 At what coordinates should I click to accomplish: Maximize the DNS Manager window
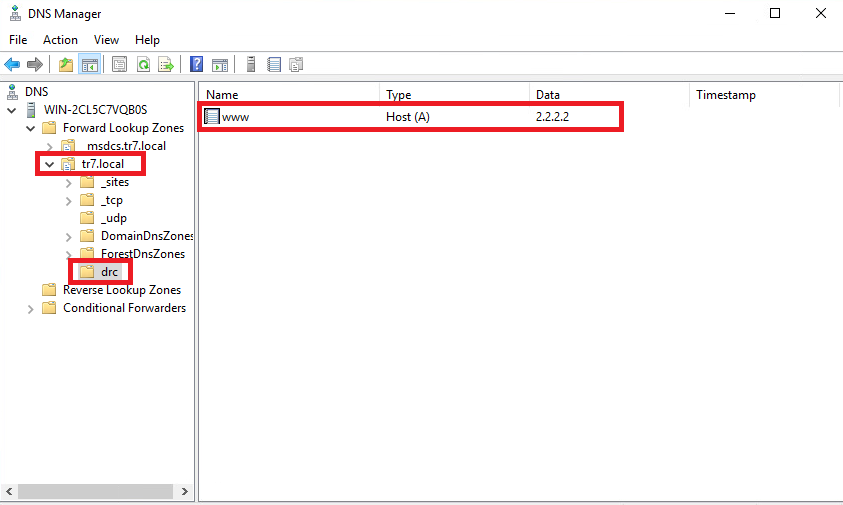(775, 13)
